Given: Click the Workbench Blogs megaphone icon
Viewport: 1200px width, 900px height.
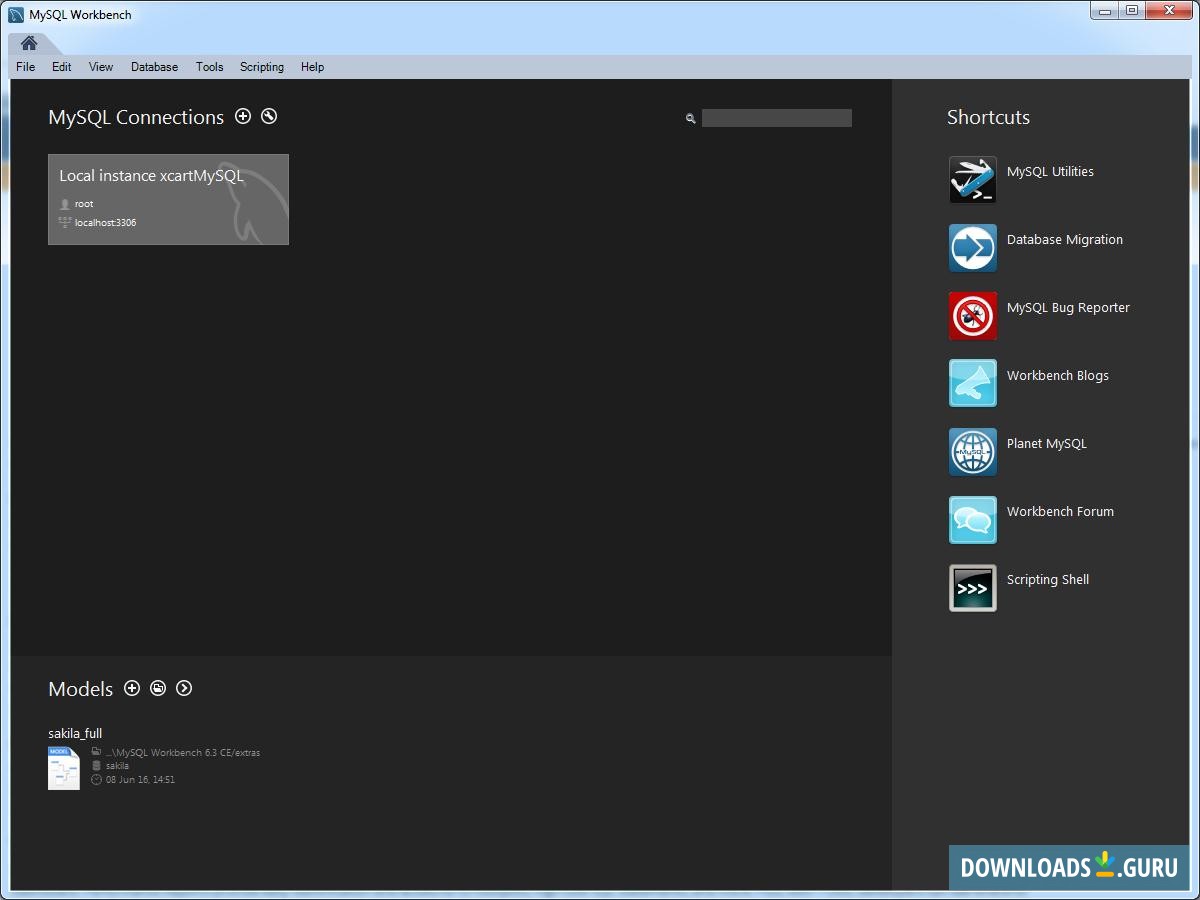Looking at the screenshot, I should click(x=973, y=384).
